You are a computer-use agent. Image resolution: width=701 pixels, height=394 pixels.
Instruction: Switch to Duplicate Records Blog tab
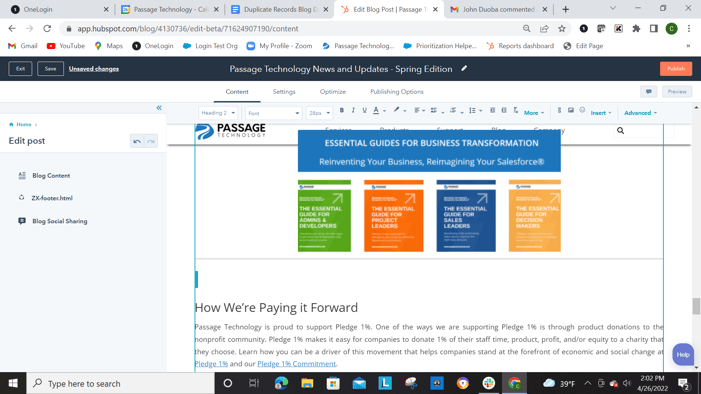pos(280,9)
